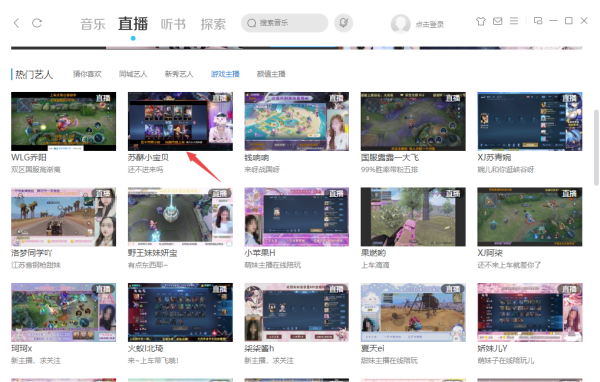Click the caption 有点东西耶~
Screen dimensions: 600x382
coord(148,265)
